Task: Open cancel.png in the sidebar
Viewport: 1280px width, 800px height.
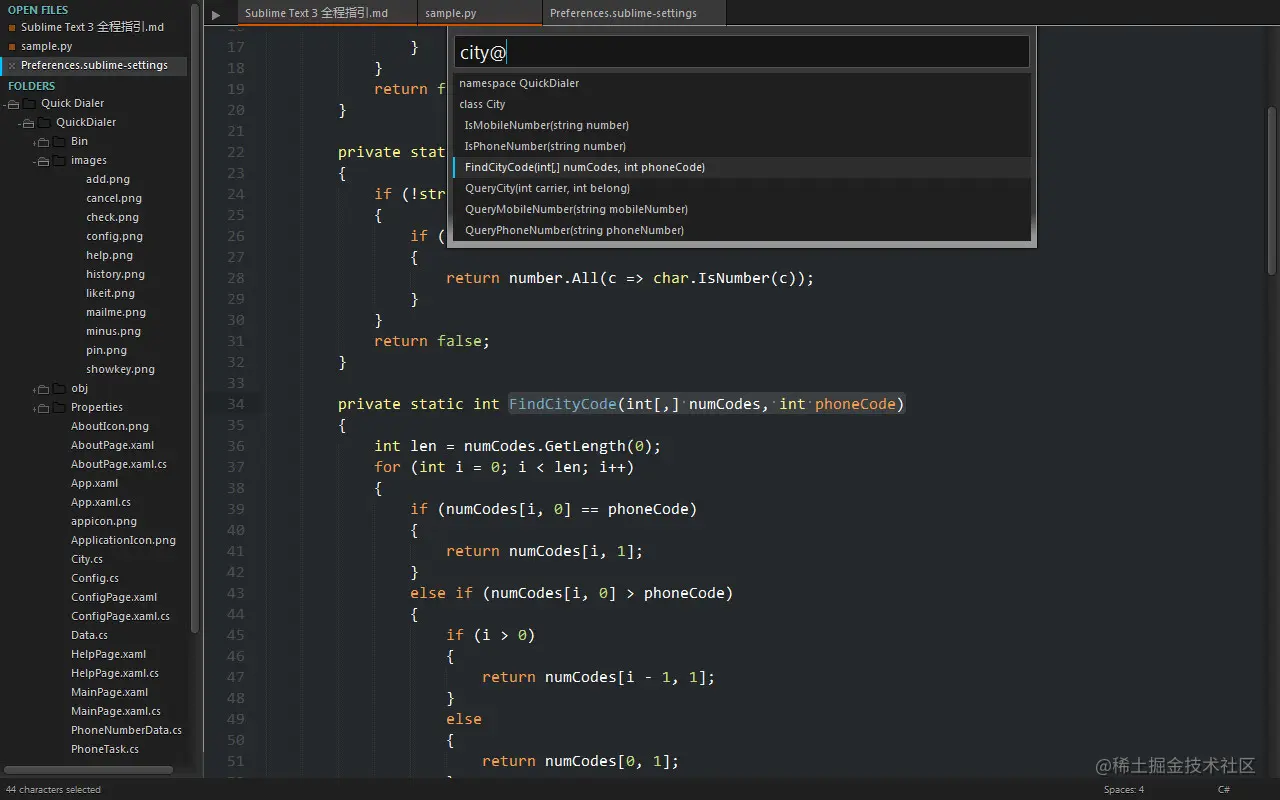Action: pos(114,198)
